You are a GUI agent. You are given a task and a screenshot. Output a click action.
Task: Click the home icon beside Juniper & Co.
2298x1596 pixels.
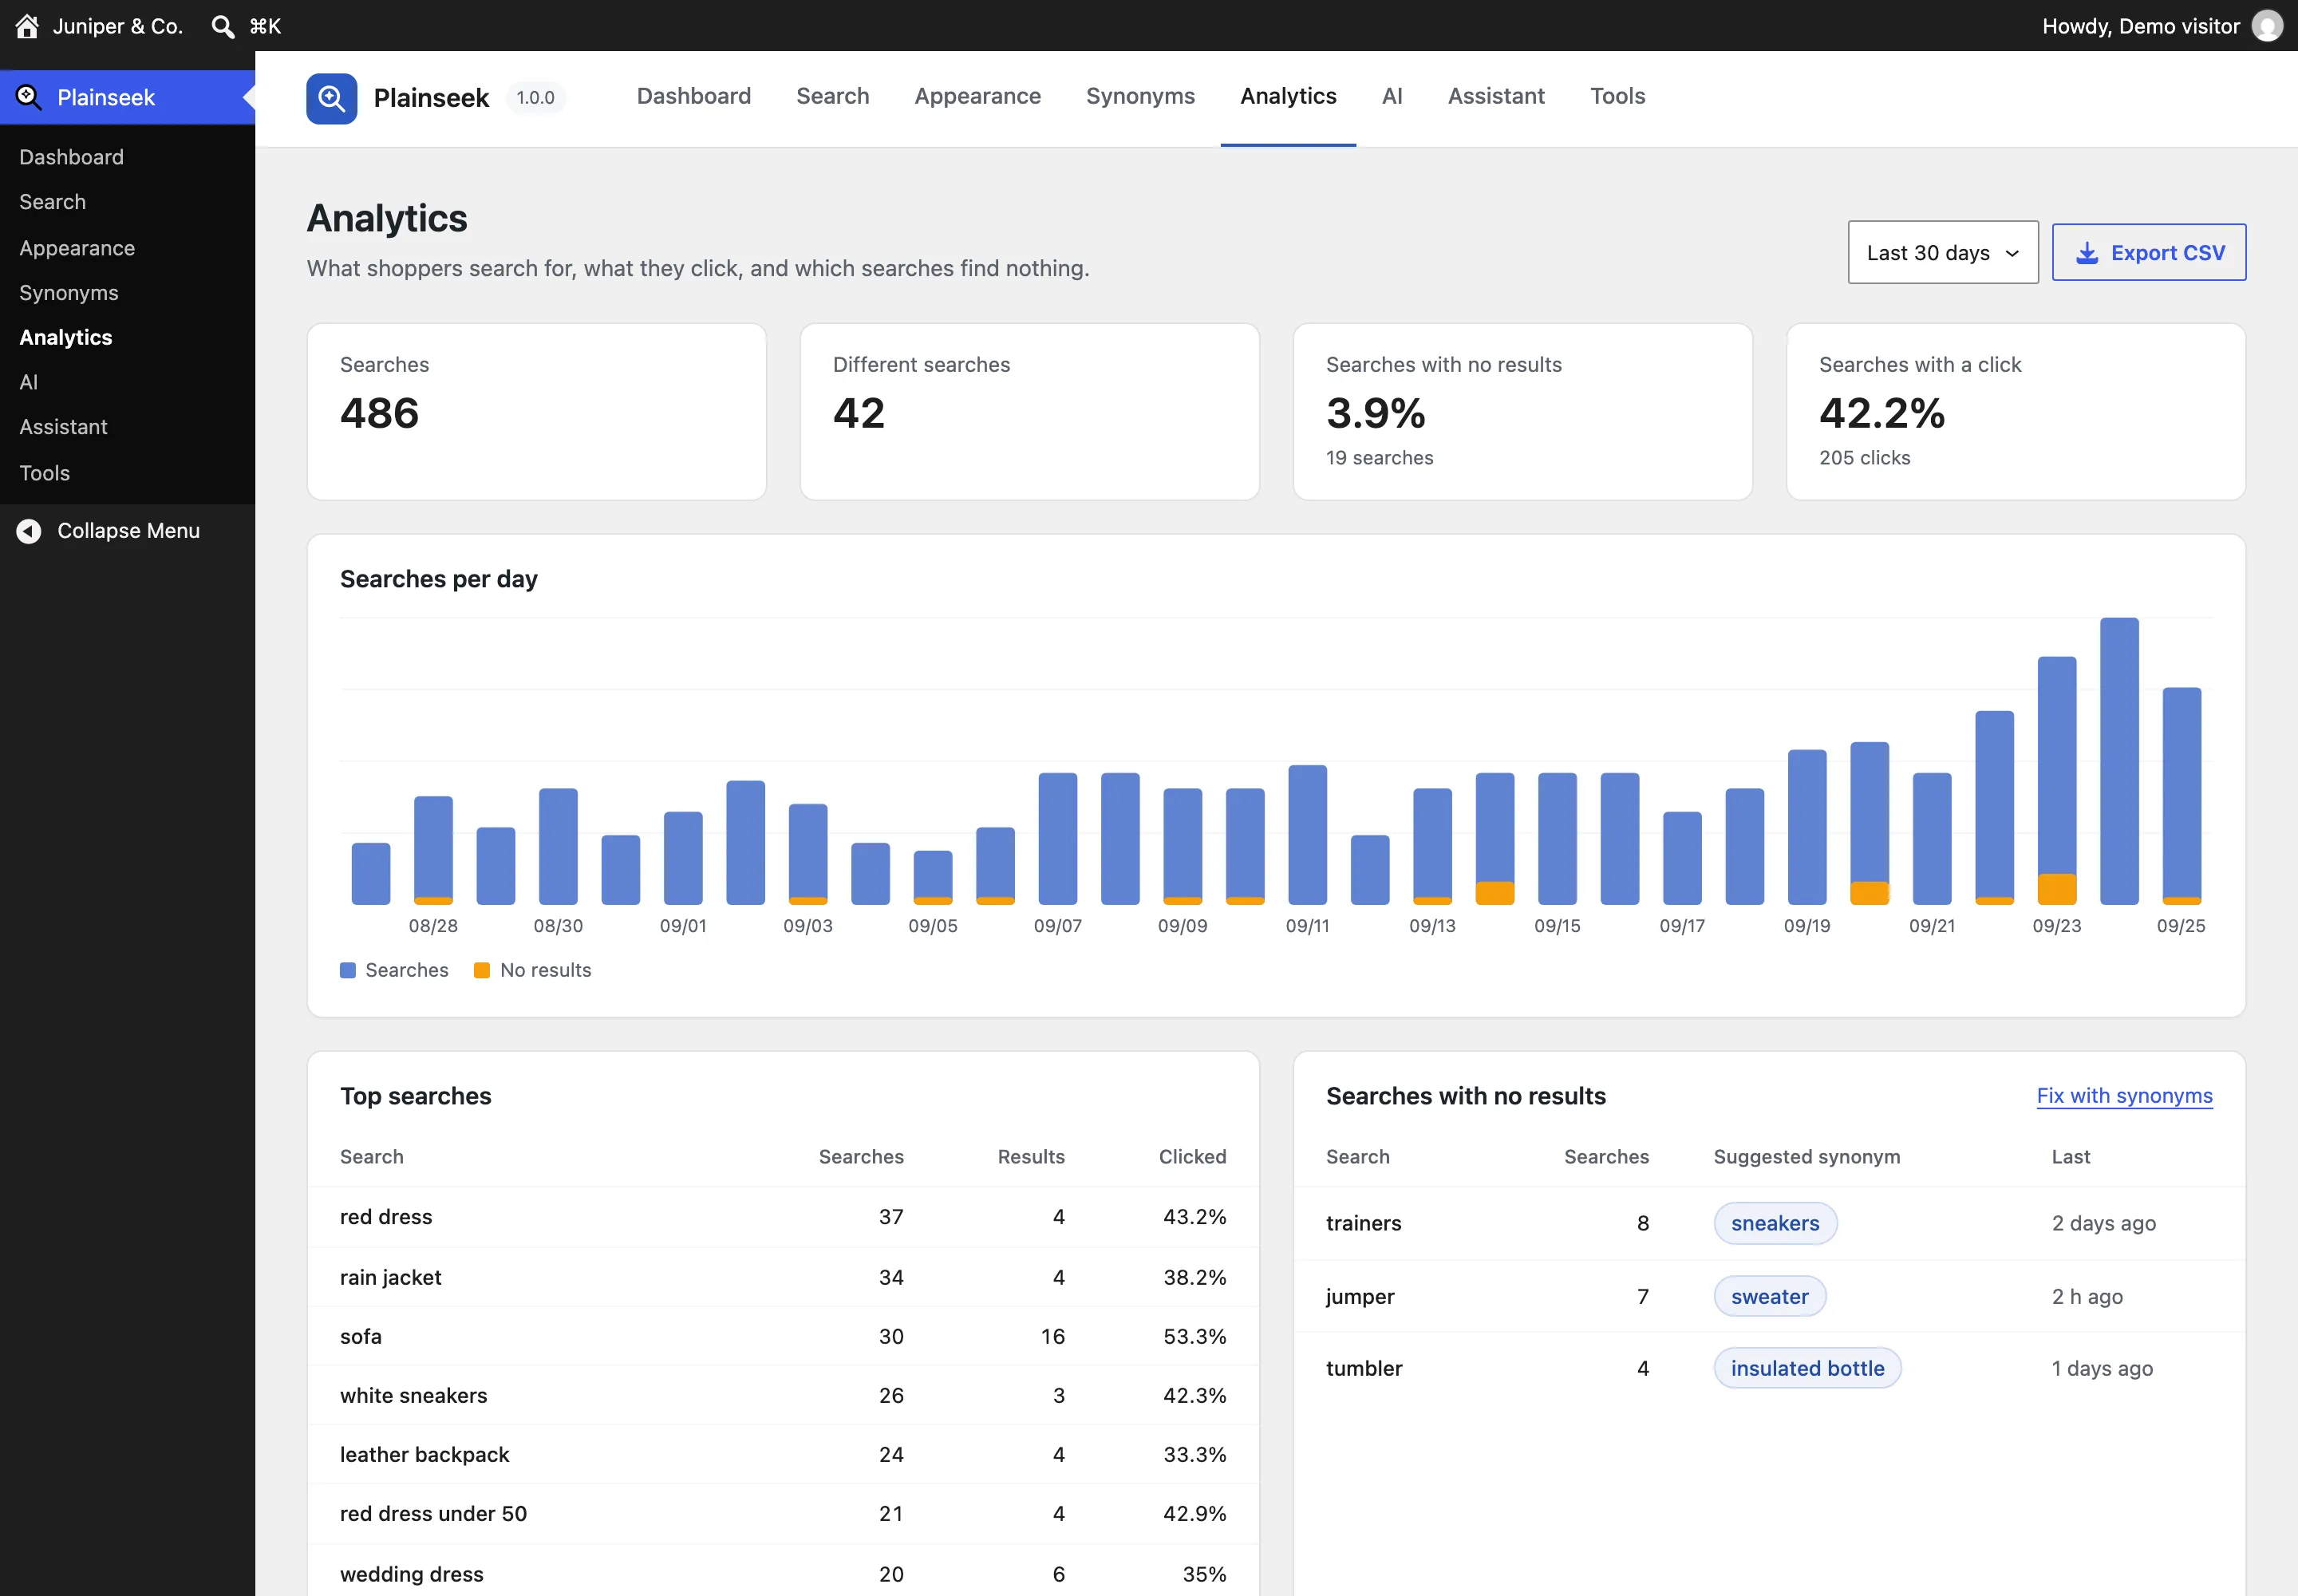coord(27,26)
